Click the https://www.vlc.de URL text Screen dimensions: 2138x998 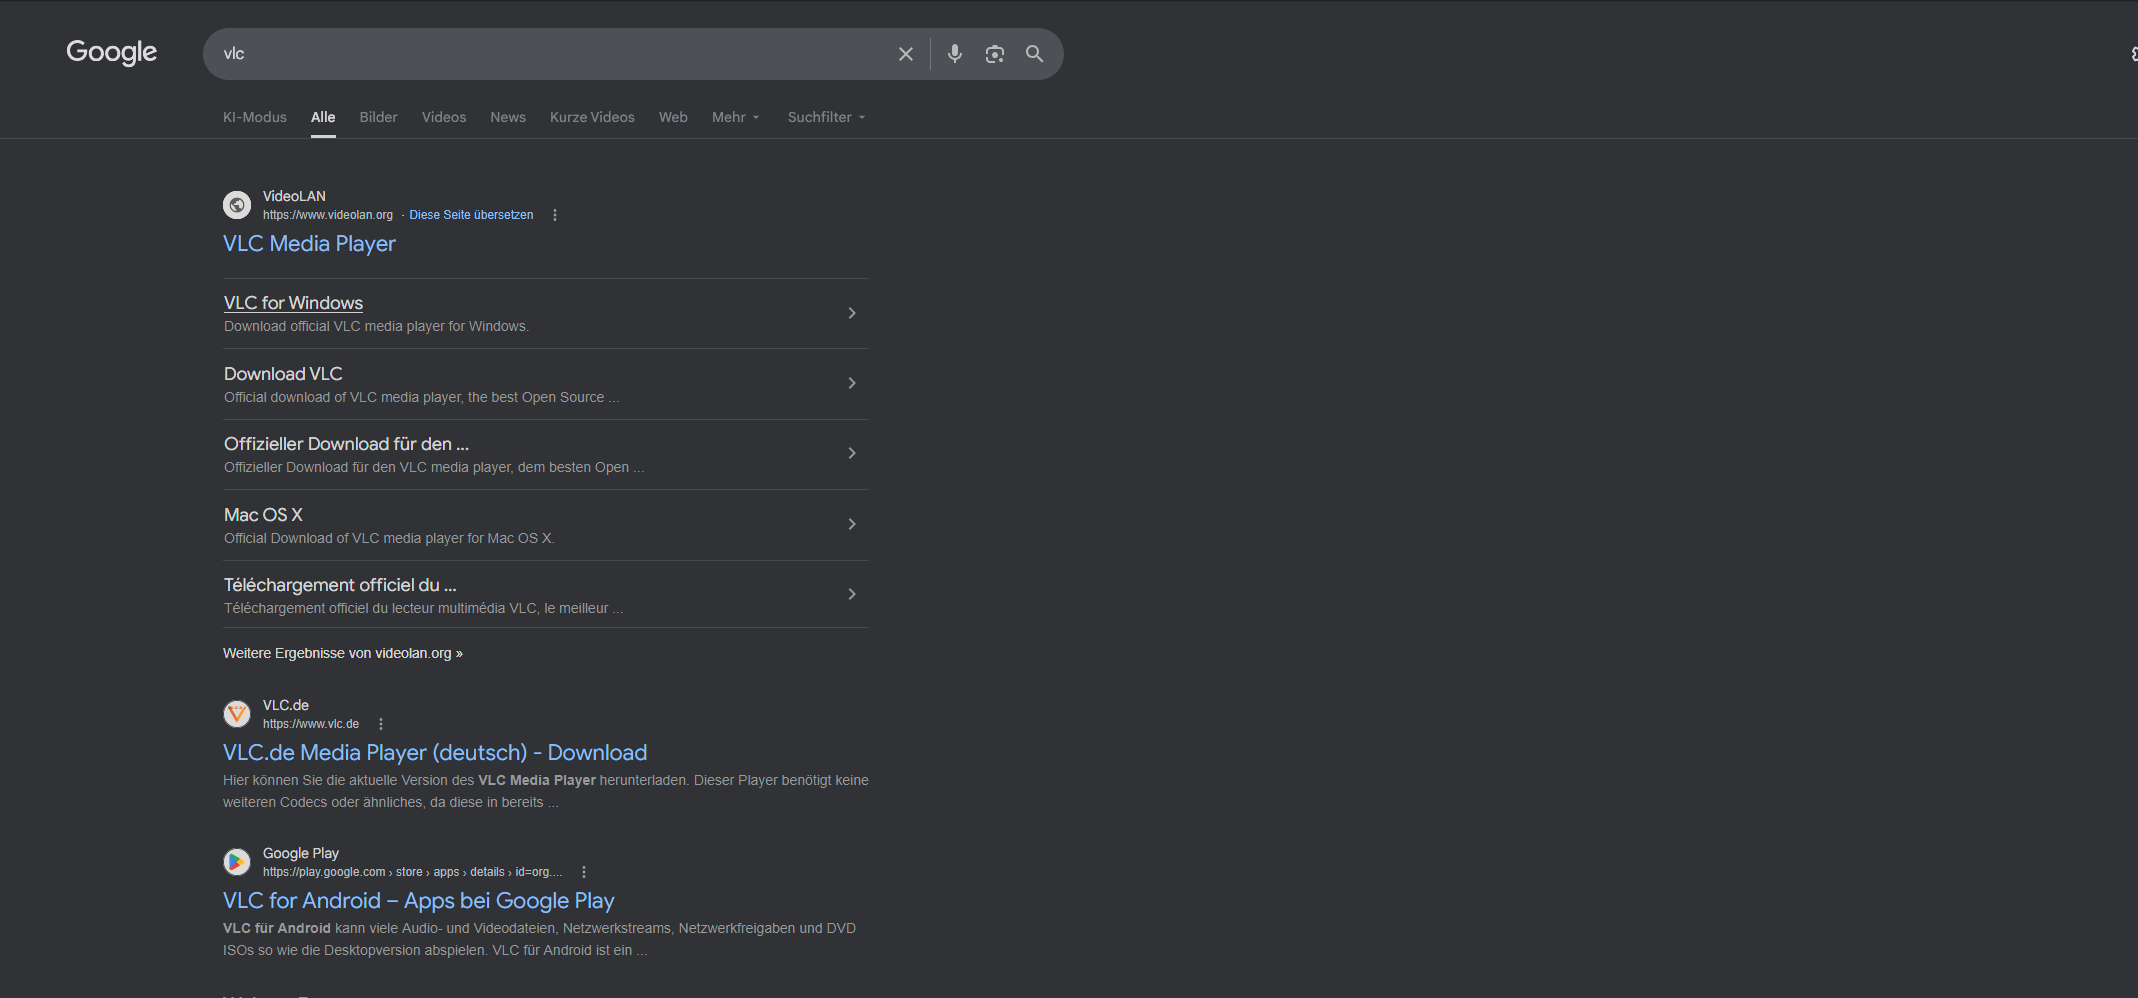(311, 724)
